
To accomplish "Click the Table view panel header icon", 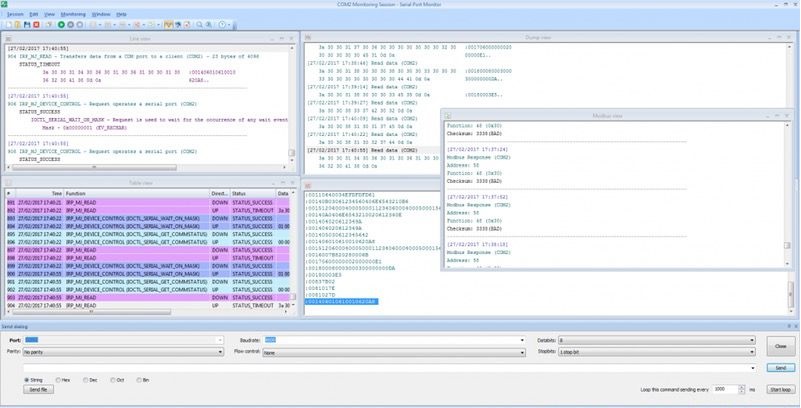I will point(8,183).
